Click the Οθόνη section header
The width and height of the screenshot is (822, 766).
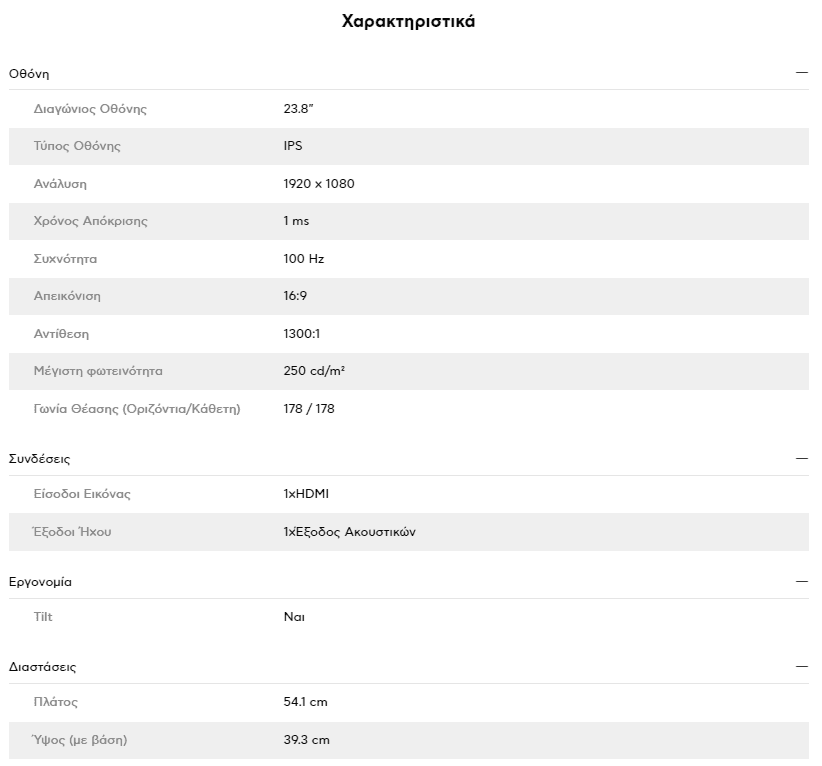[408, 73]
